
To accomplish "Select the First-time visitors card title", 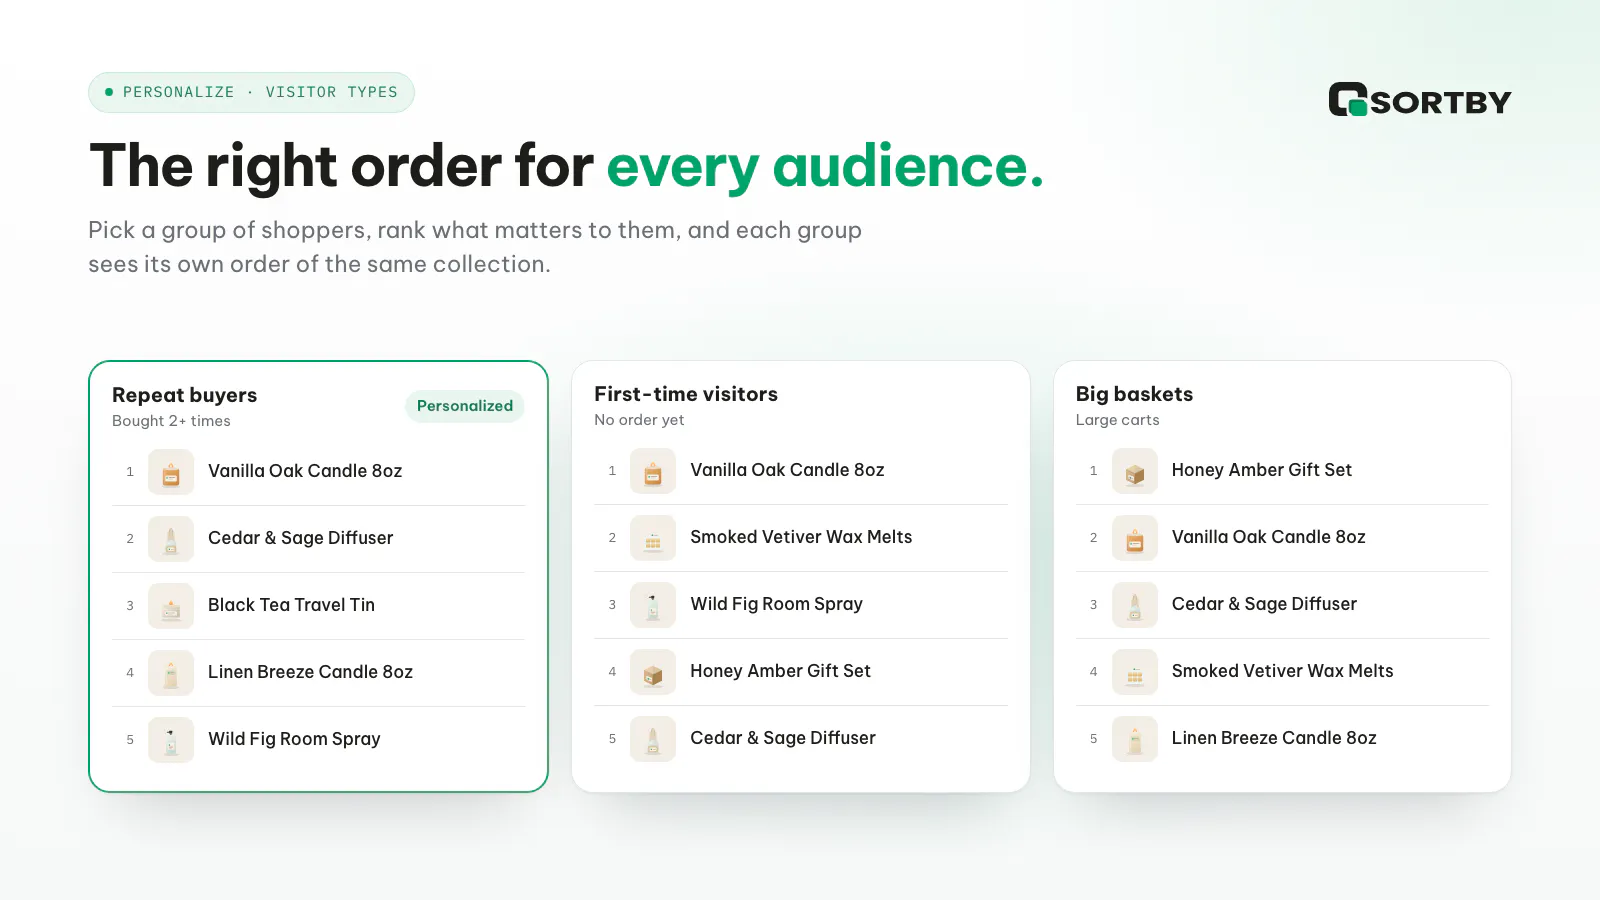I will tap(686, 394).
